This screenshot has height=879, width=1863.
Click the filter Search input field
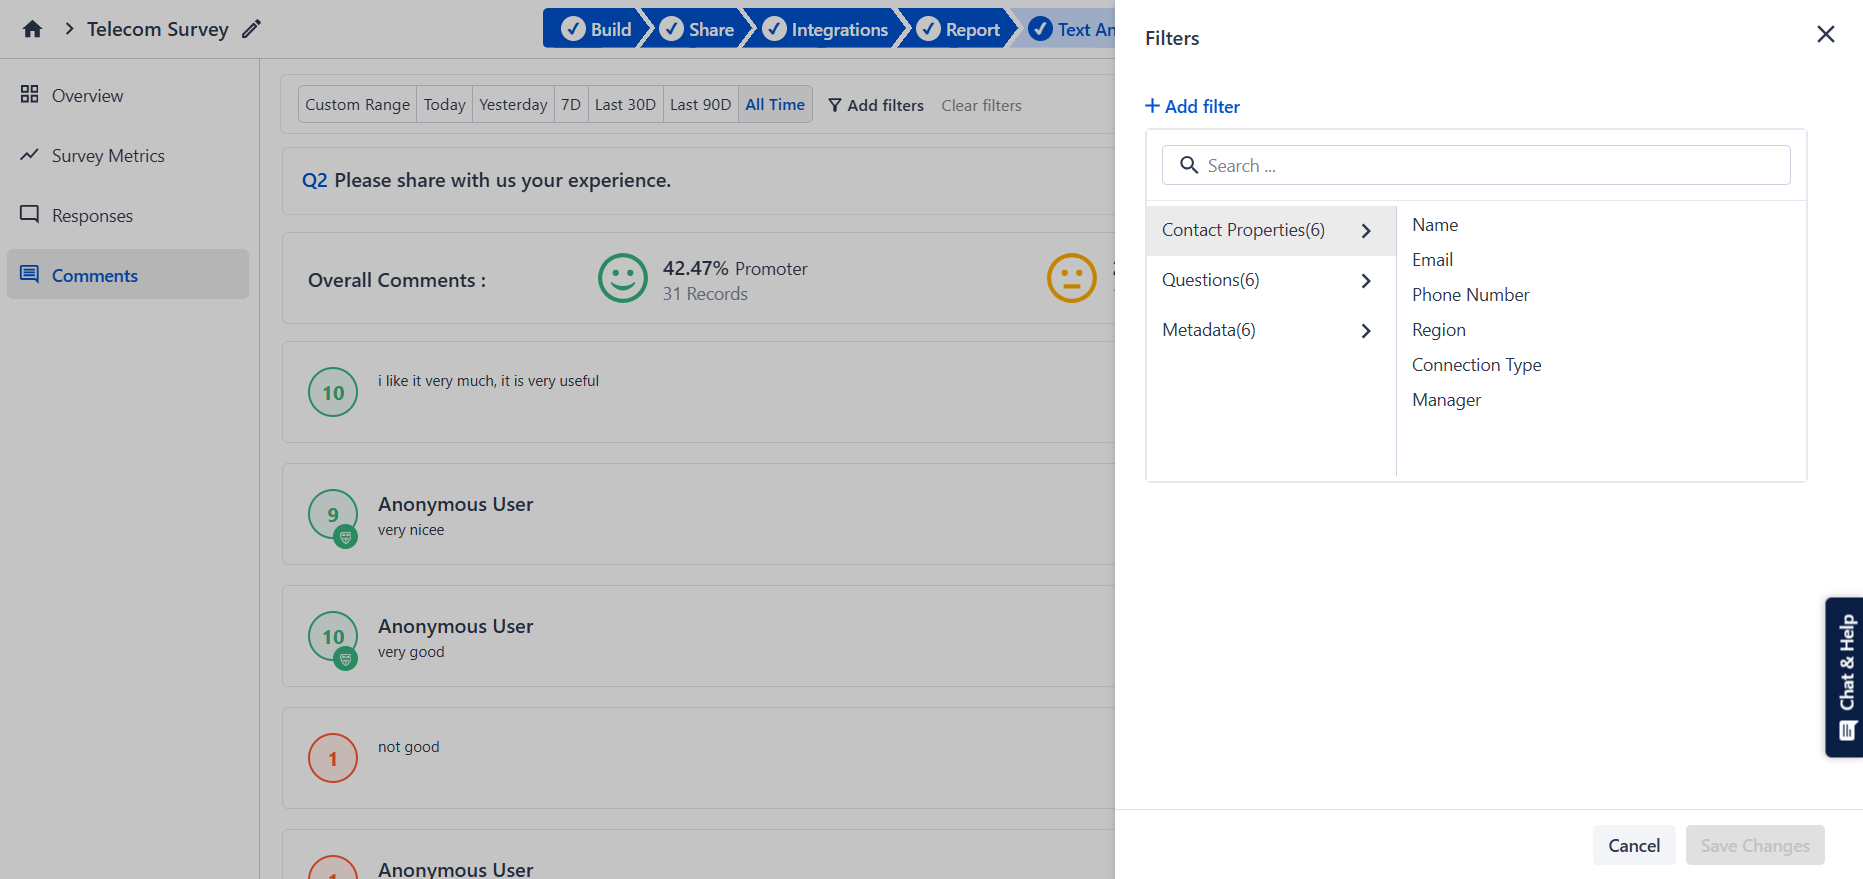1475,166
